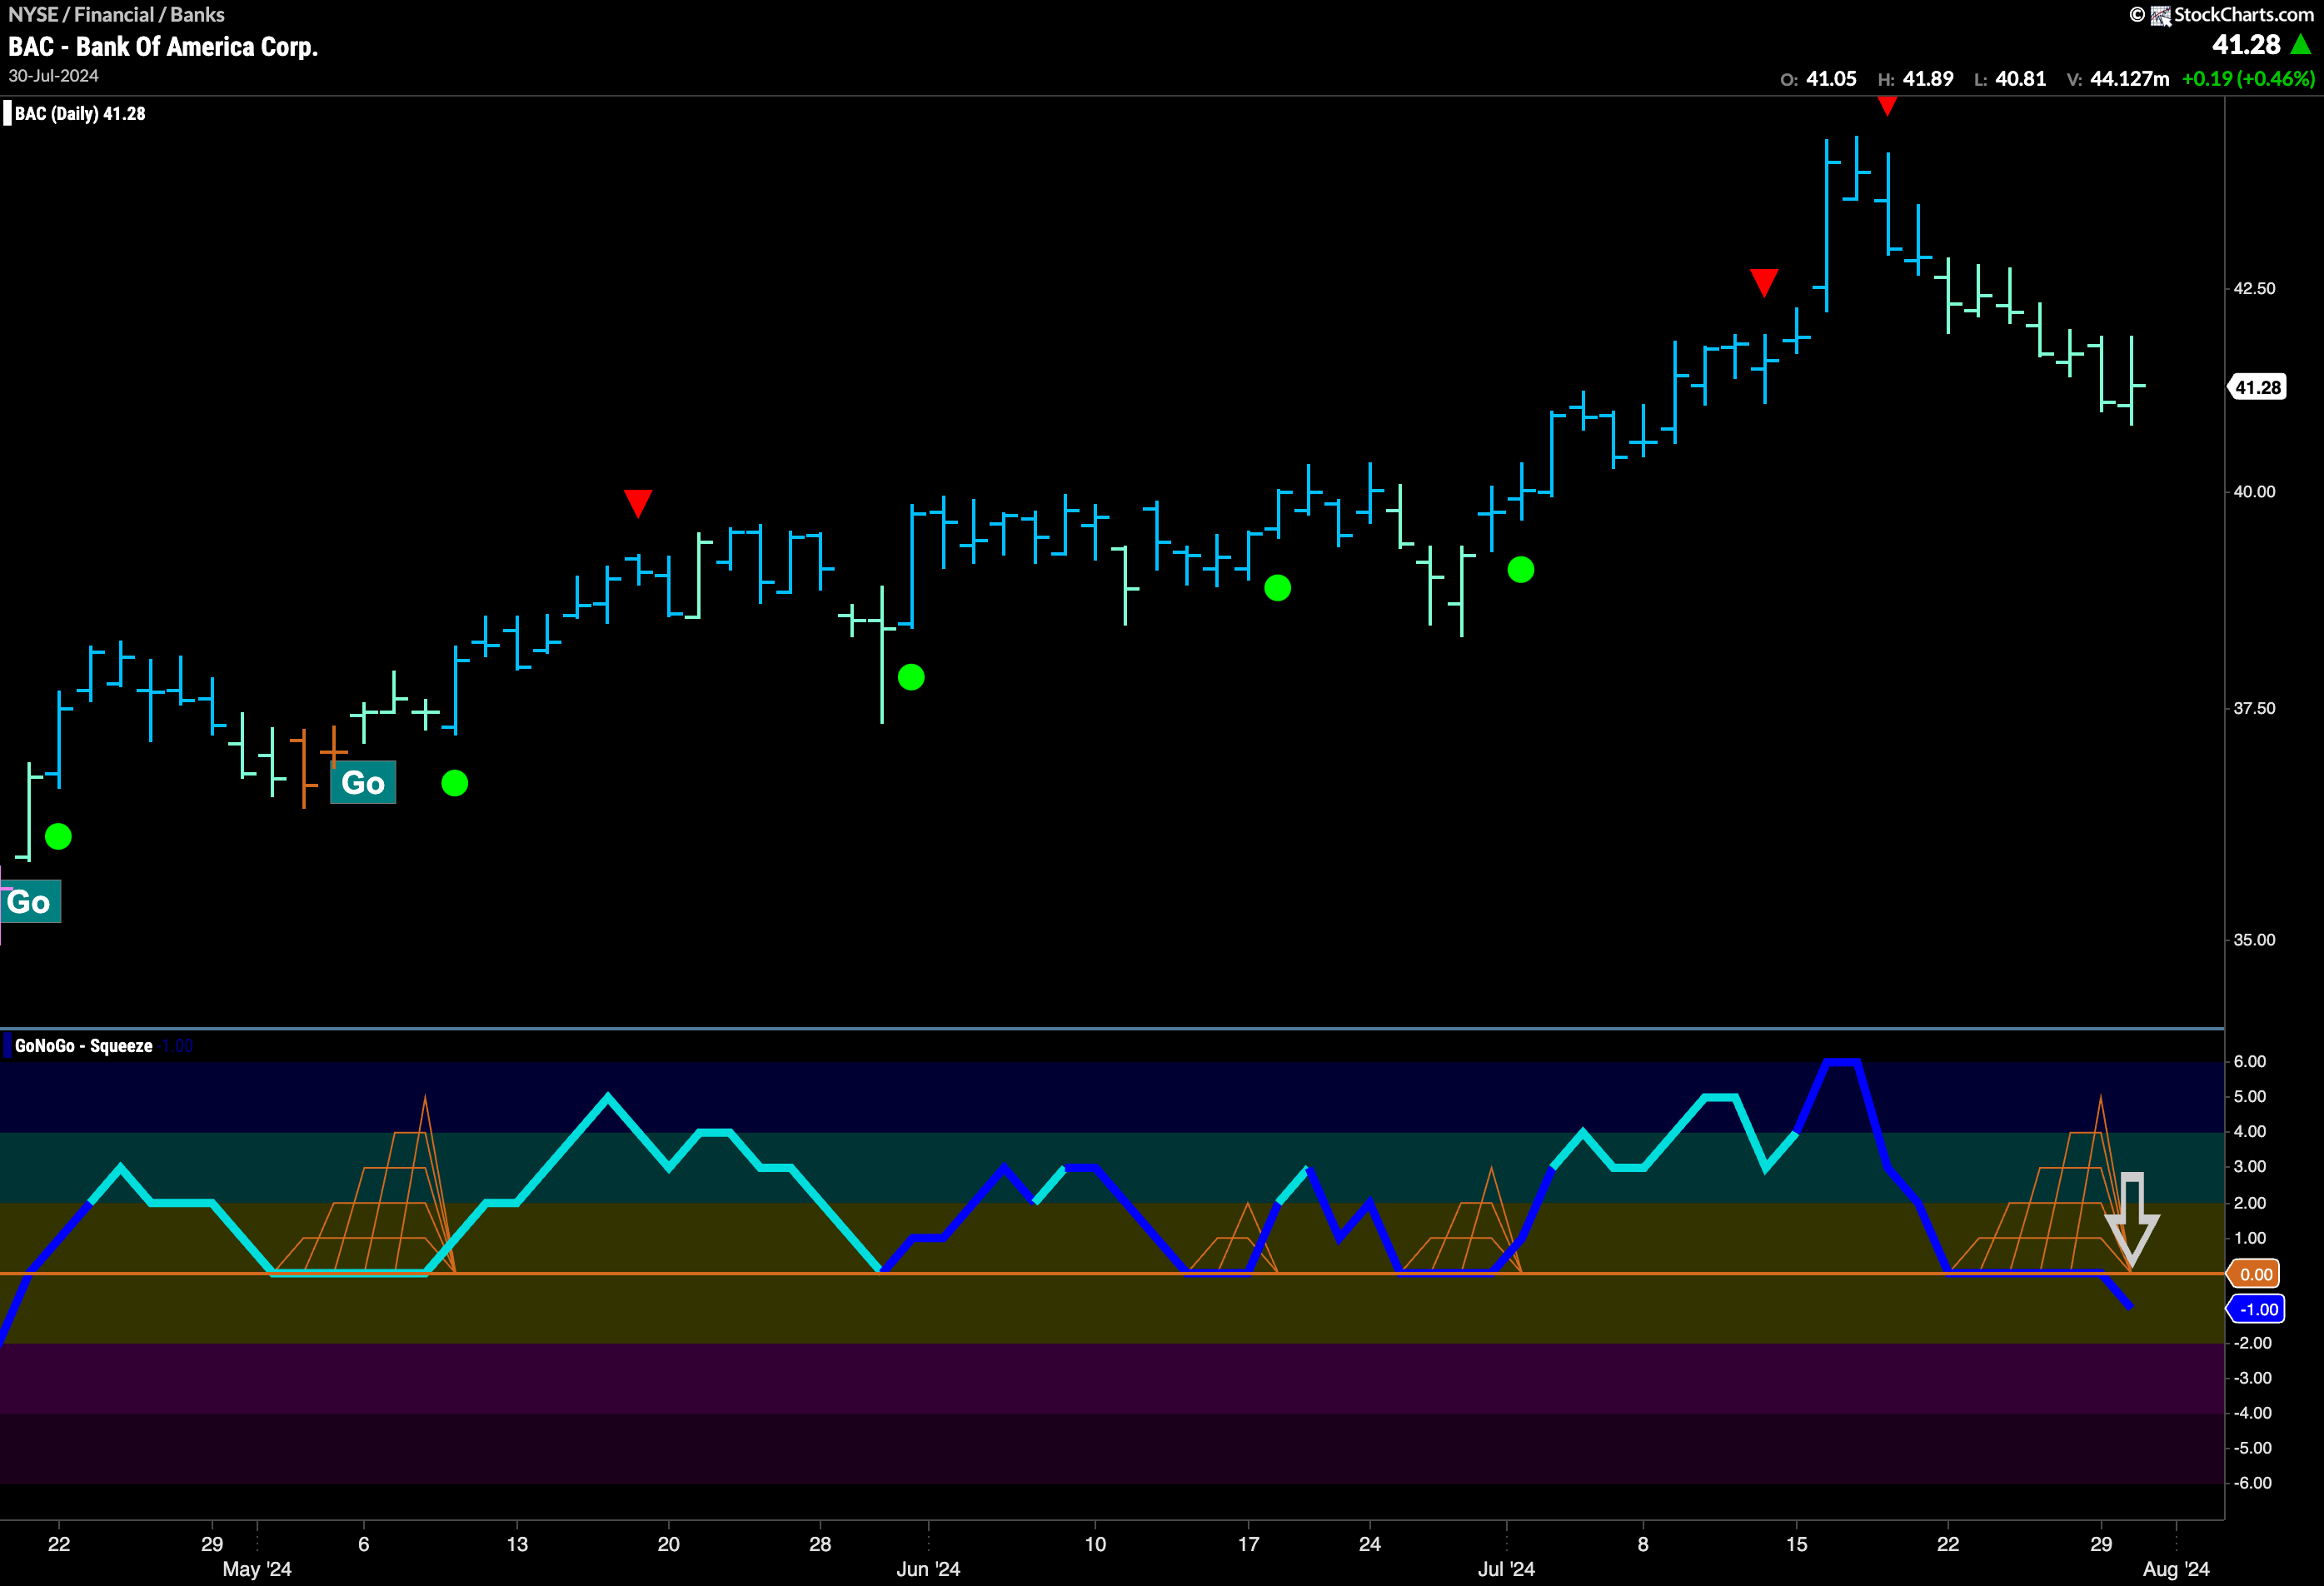2324x1586 pixels.
Task: Click the green dot near May 9
Action: (455, 783)
